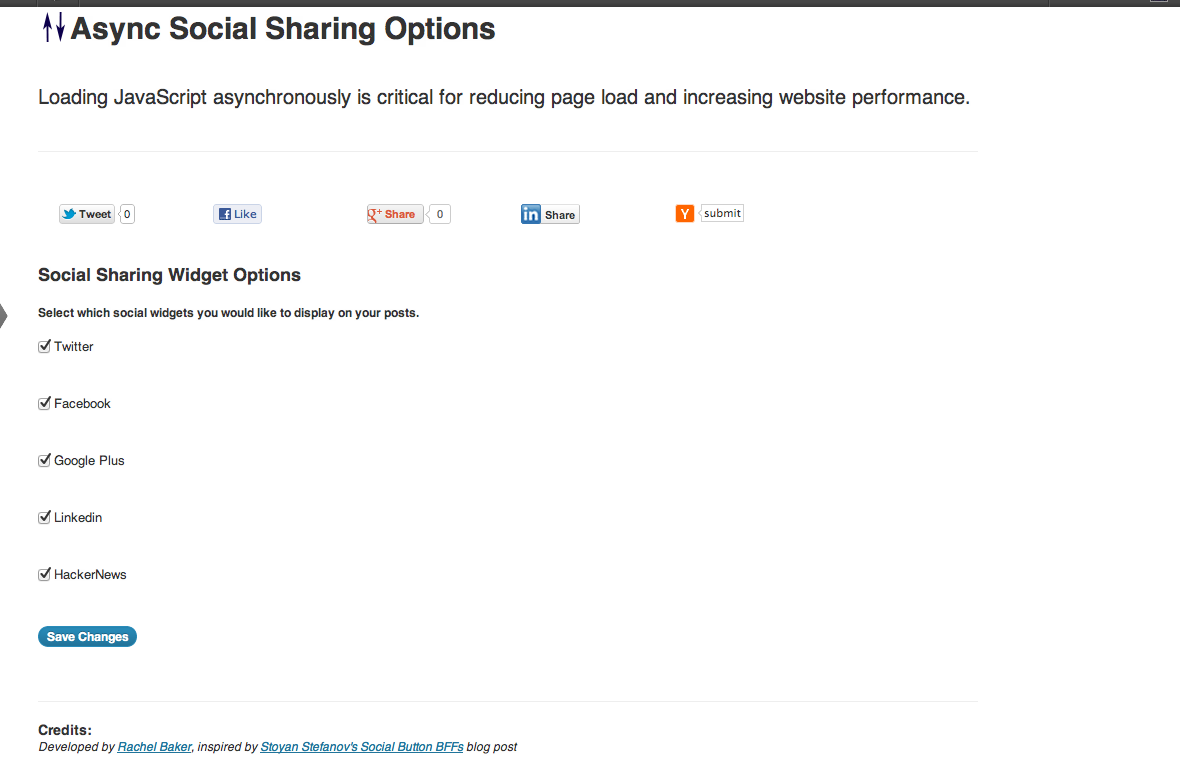Click the Google Plus share count bubble
The height and width of the screenshot is (762, 1180).
tap(439, 214)
